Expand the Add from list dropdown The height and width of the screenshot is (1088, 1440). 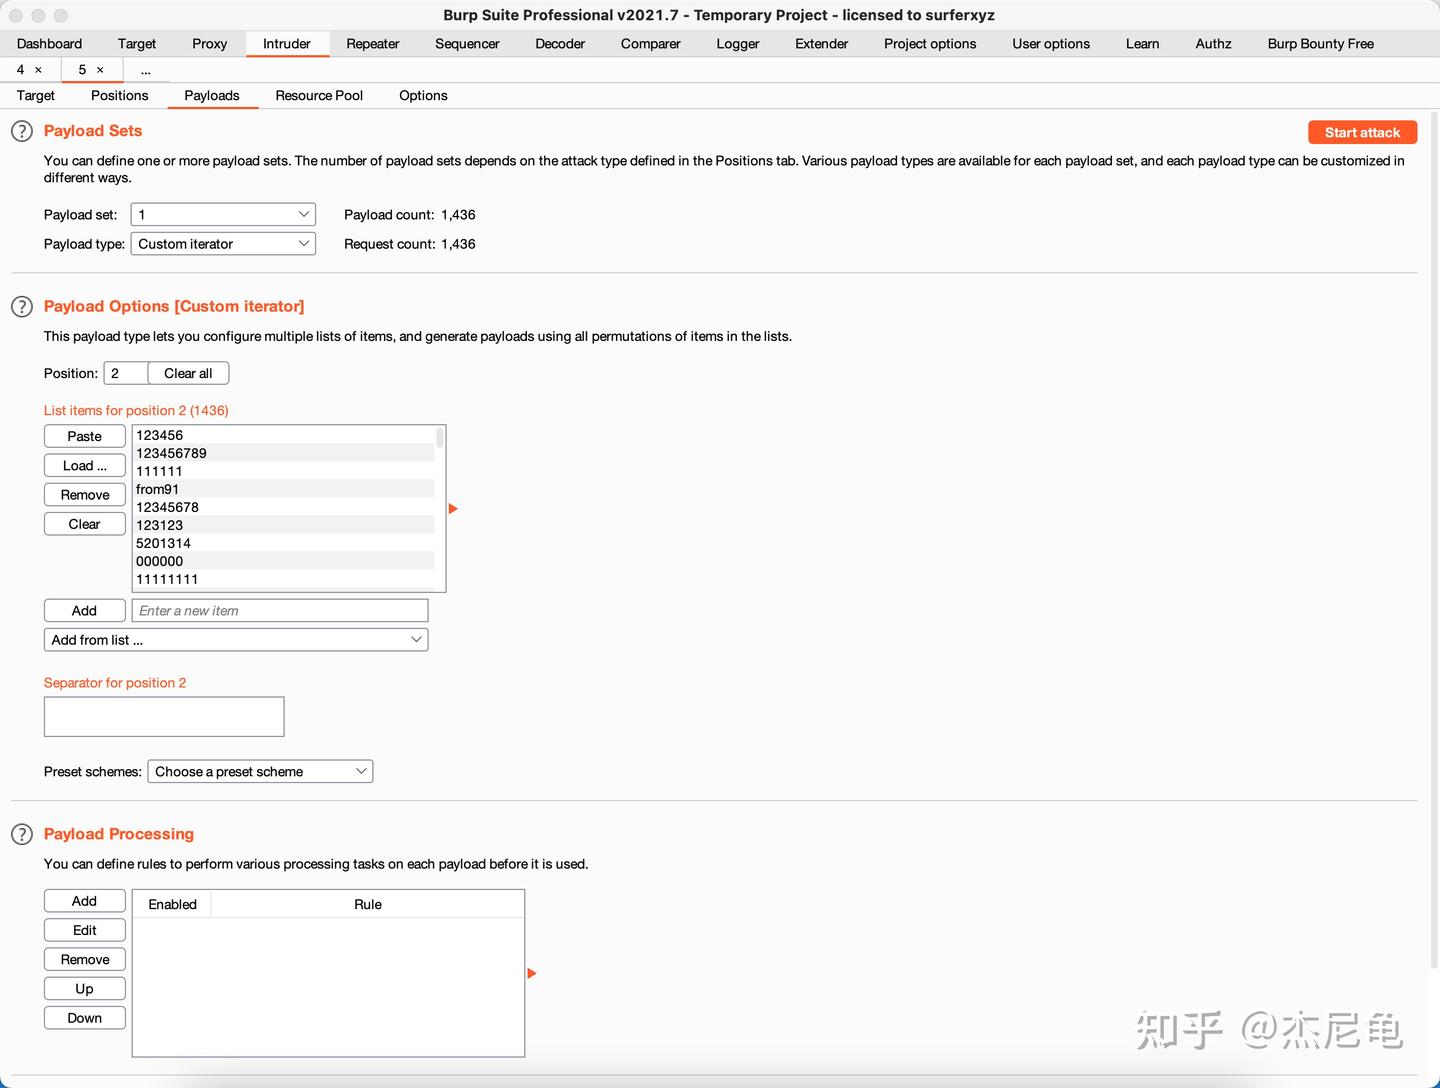(236, 640)
